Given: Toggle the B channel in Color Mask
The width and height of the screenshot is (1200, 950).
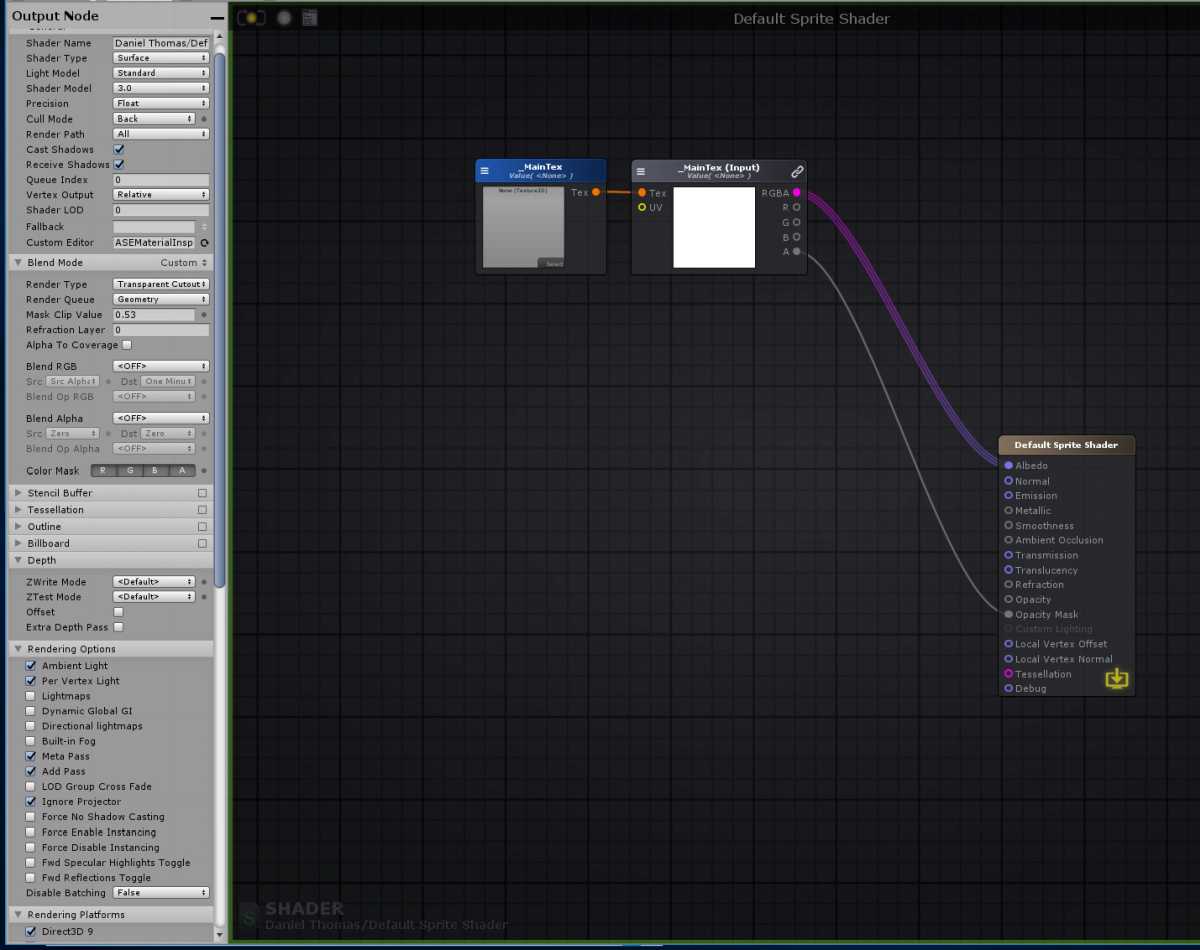Looking at the screenshot, I should (x=155, y=471).
